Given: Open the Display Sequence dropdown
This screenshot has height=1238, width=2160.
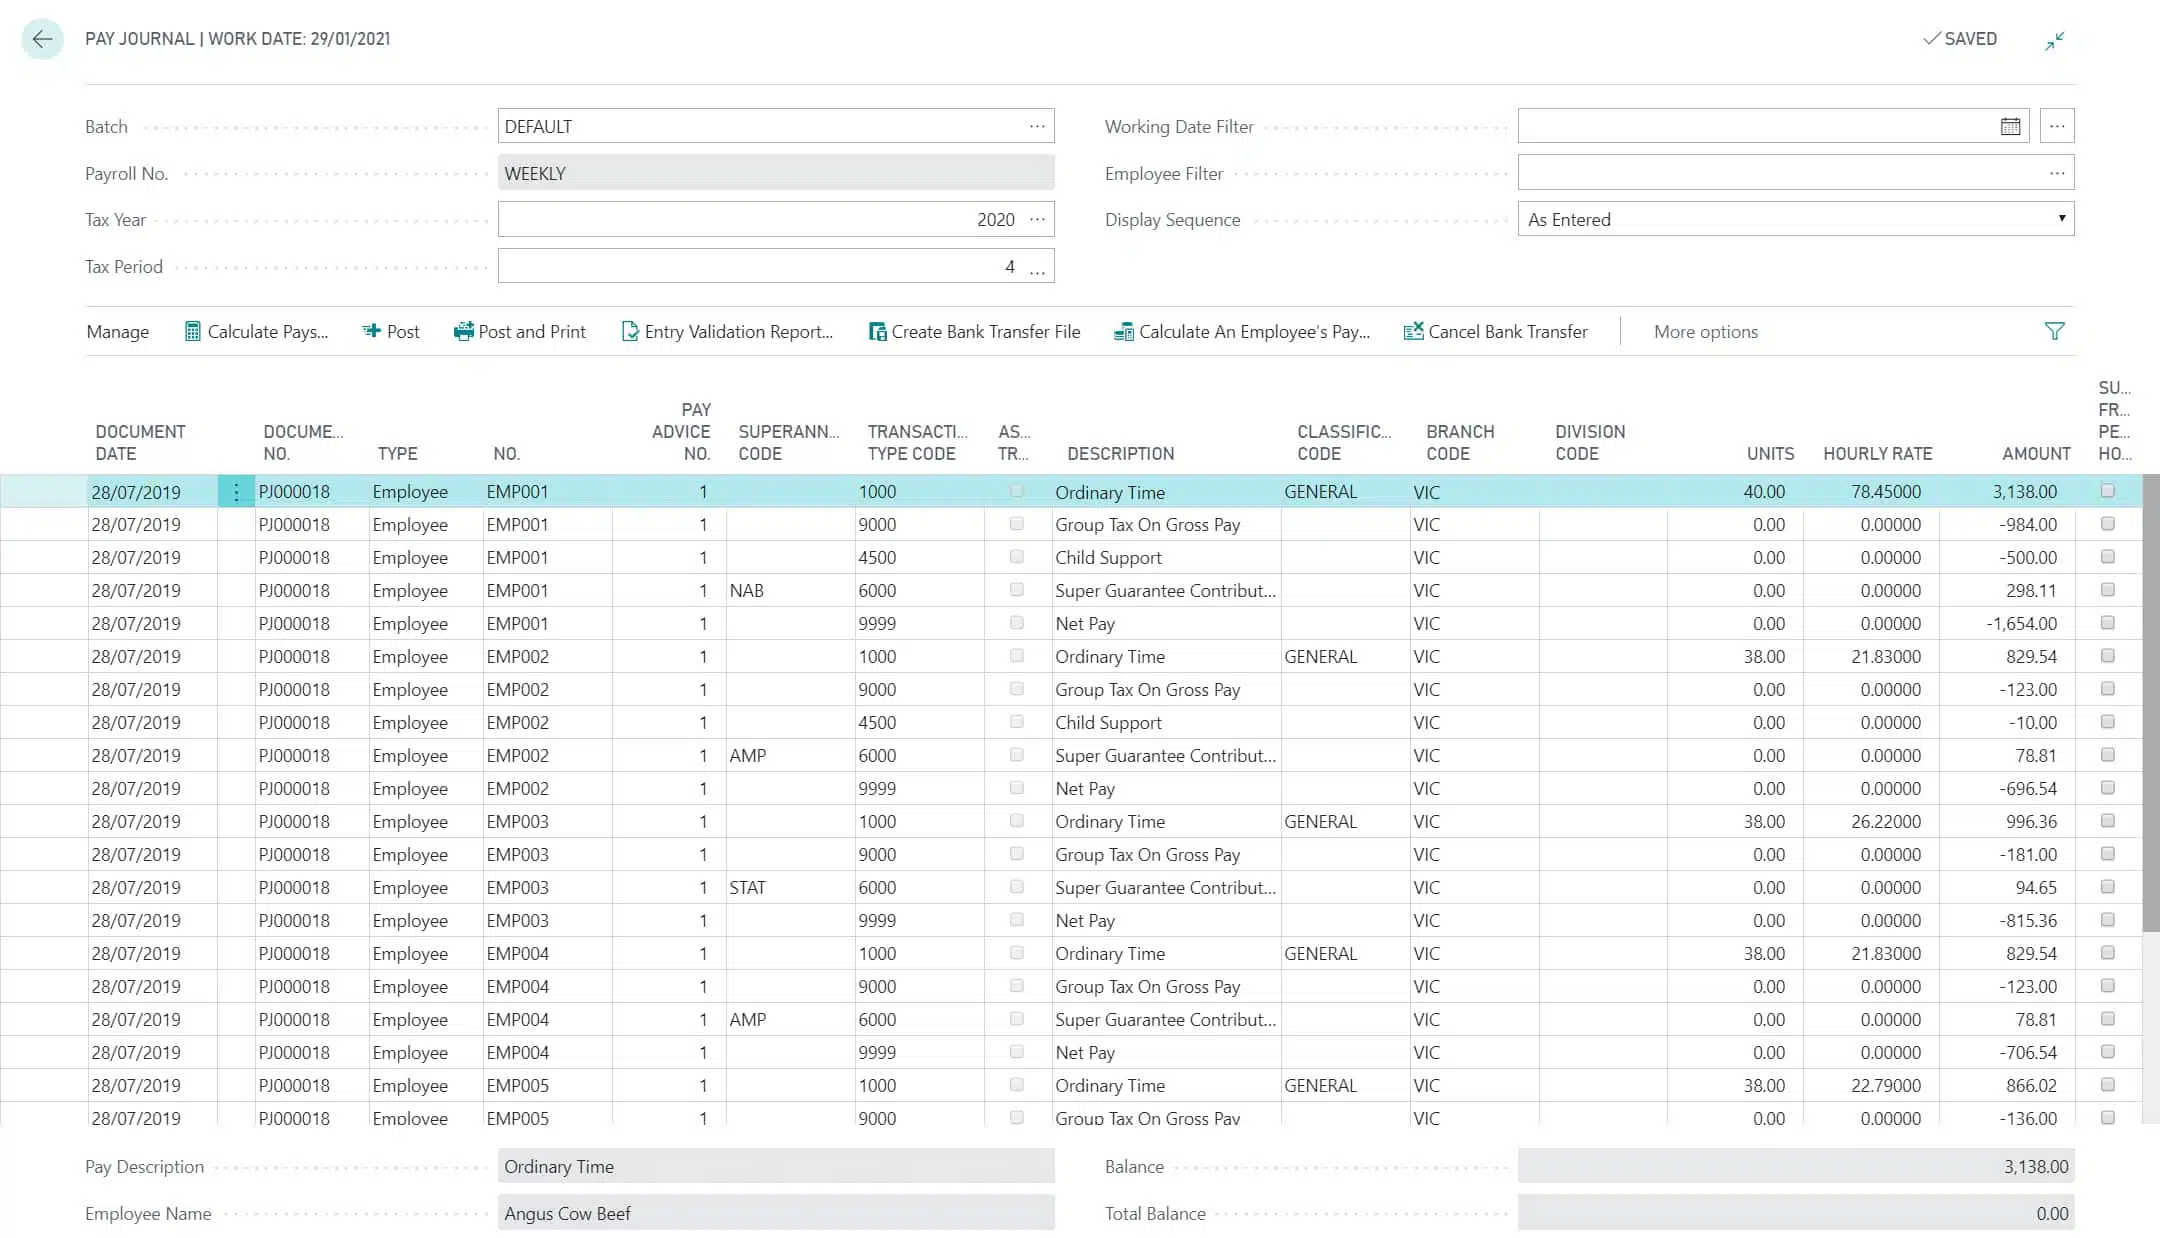Looking at the screenshot, I should (2061, 219).
